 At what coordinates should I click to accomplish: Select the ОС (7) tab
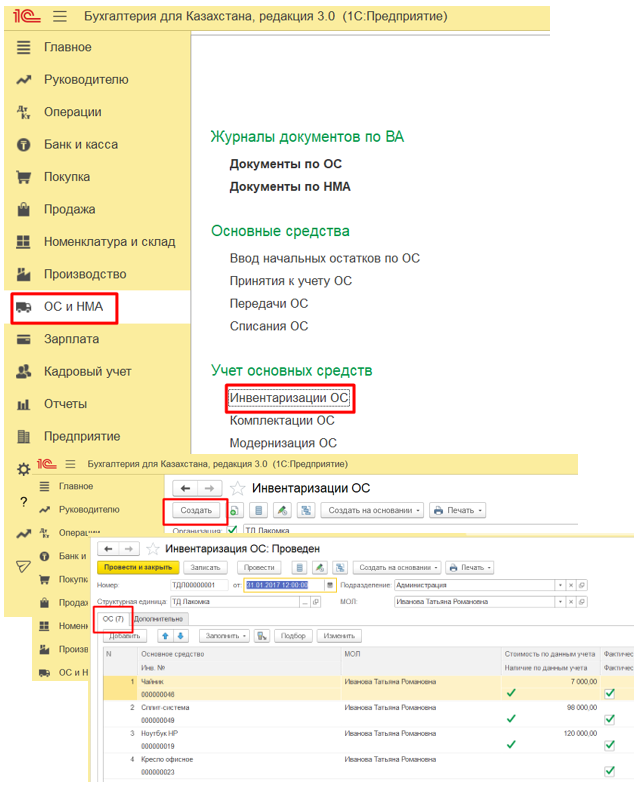tap(114, 620)
